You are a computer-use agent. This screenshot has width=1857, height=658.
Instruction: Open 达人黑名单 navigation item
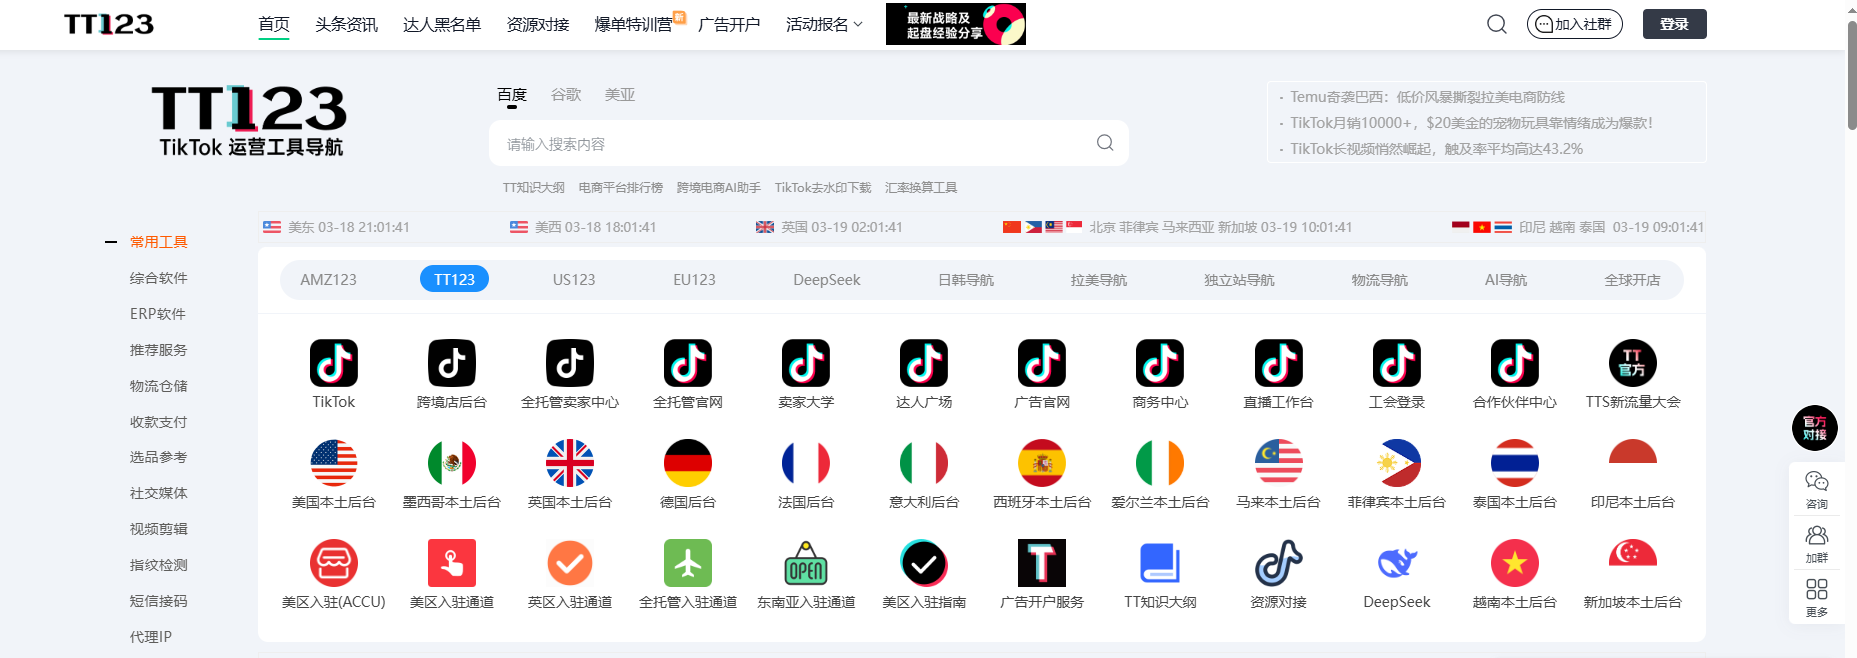tap(442, 24)
